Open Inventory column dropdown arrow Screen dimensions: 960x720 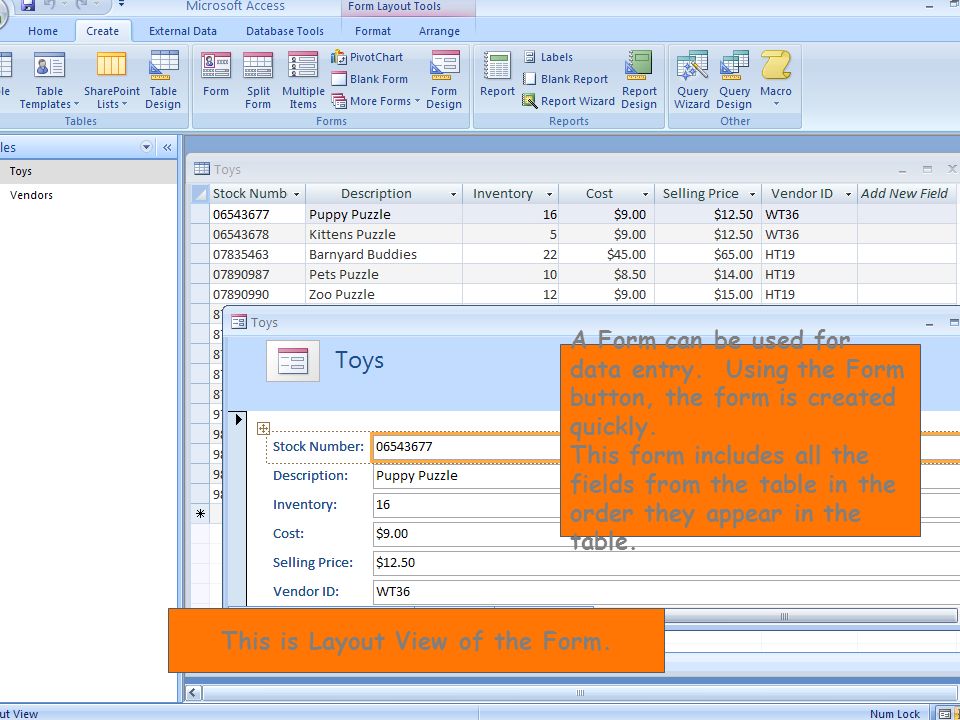[549, 194]
